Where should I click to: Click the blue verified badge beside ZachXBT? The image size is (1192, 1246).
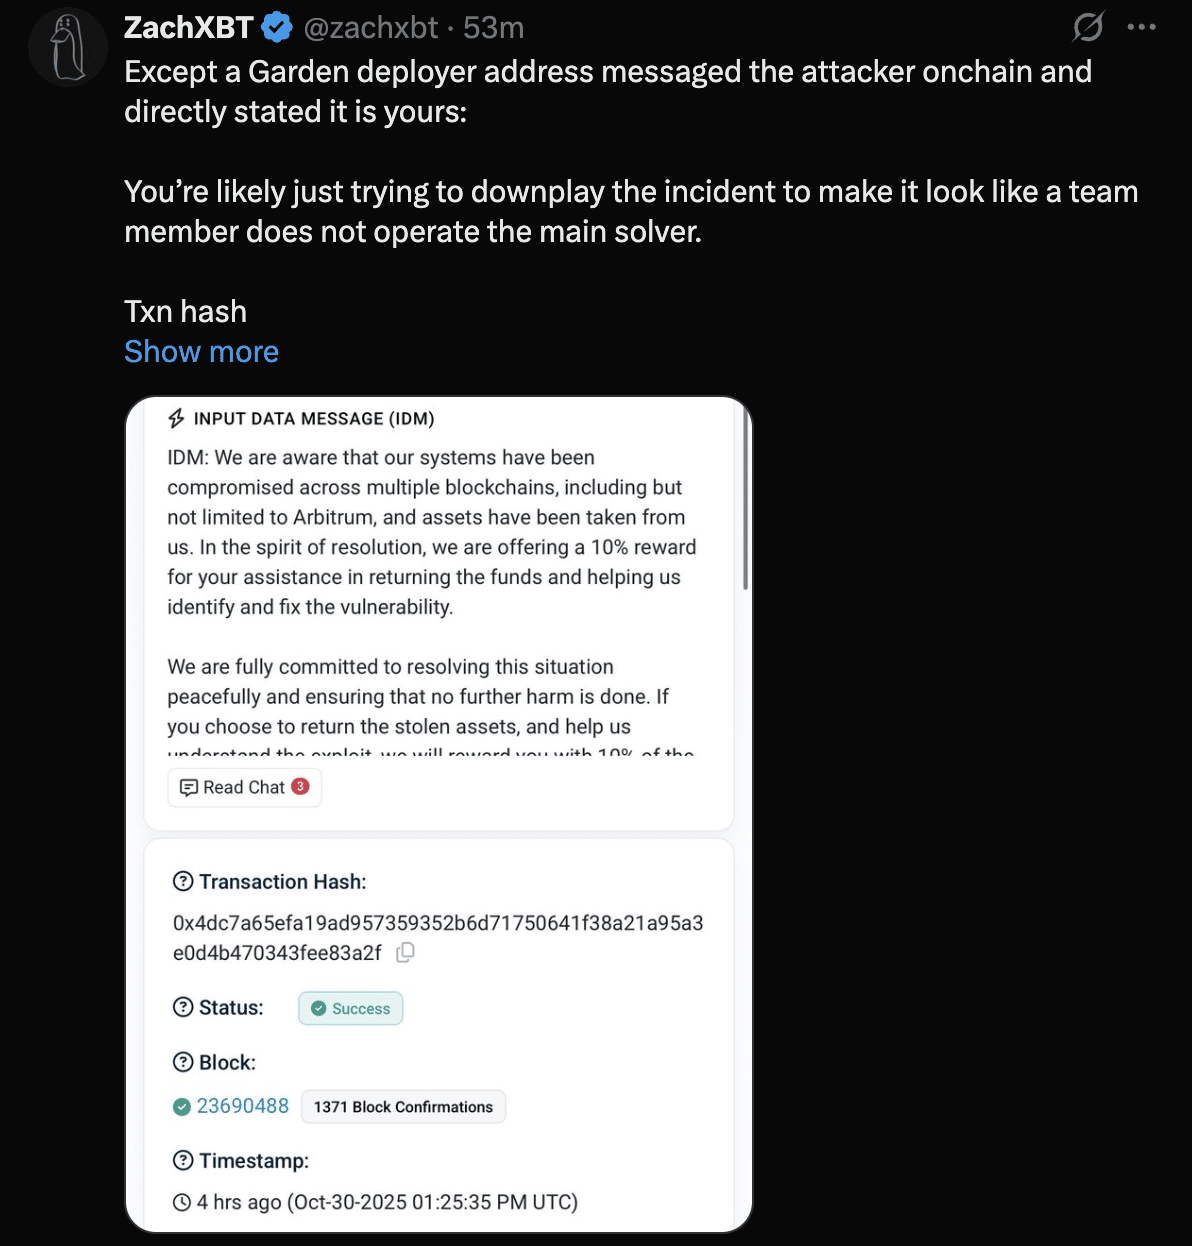click(277, 27)
